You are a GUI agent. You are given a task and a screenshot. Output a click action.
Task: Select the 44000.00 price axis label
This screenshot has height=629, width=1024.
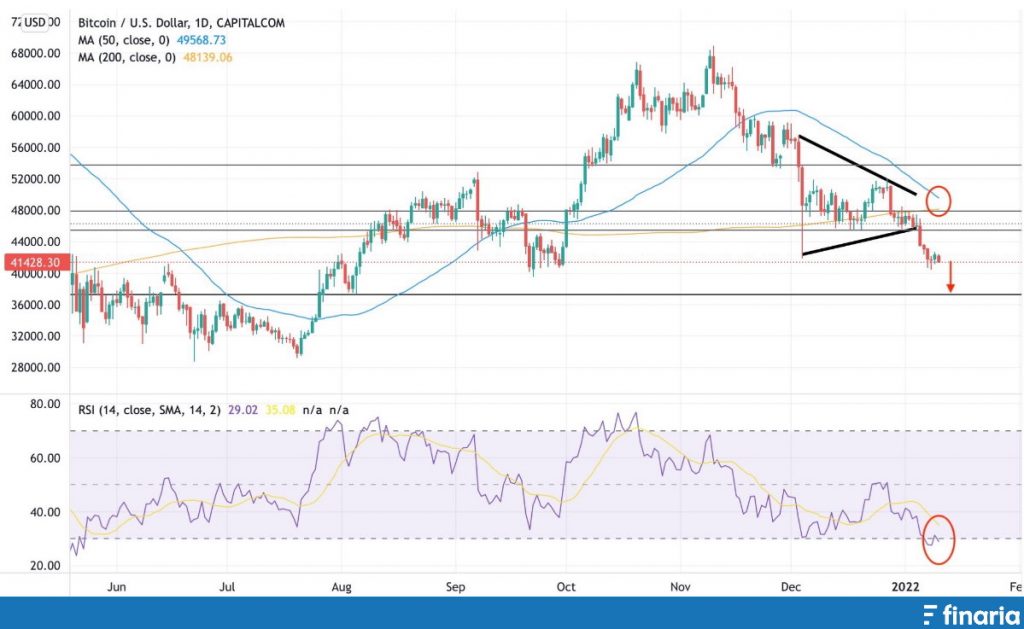point(36,242)
